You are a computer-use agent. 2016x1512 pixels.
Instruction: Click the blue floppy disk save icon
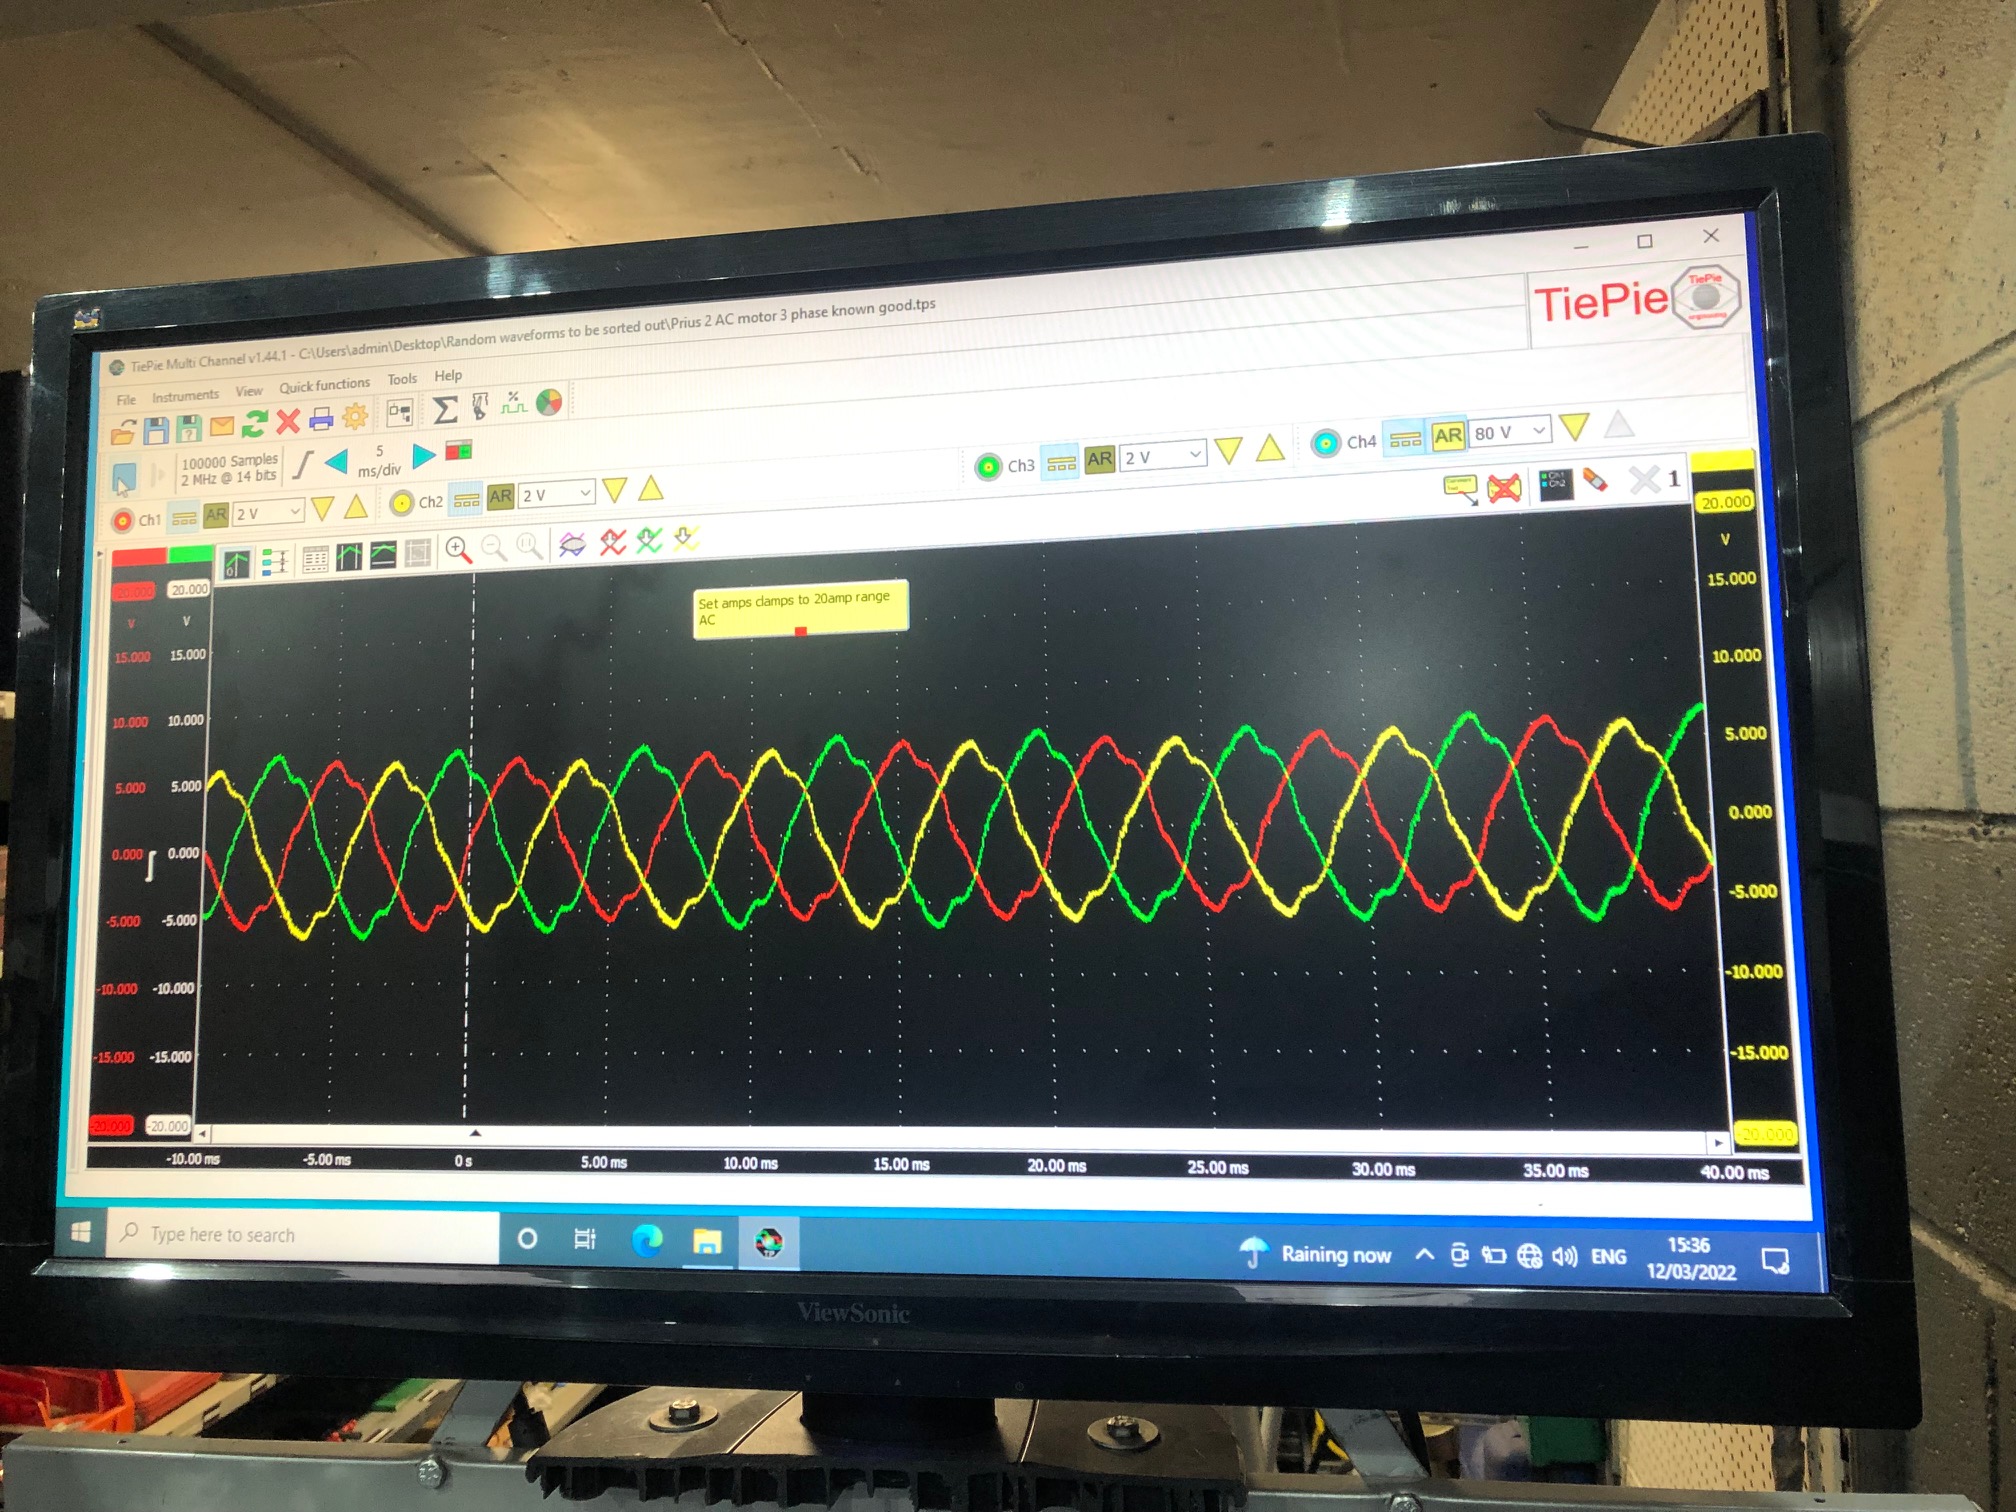pyautogui.click(x=156, y=431)
